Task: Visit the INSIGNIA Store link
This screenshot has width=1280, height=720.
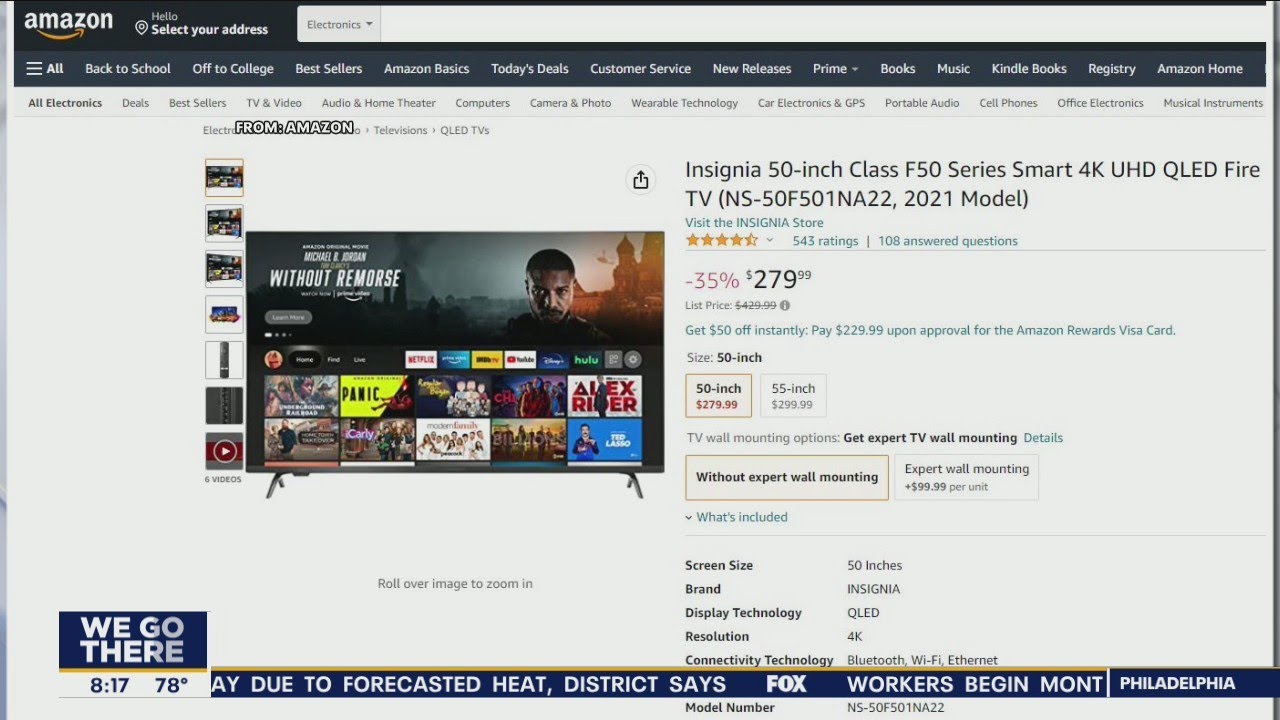Action: tap(754, 223)
